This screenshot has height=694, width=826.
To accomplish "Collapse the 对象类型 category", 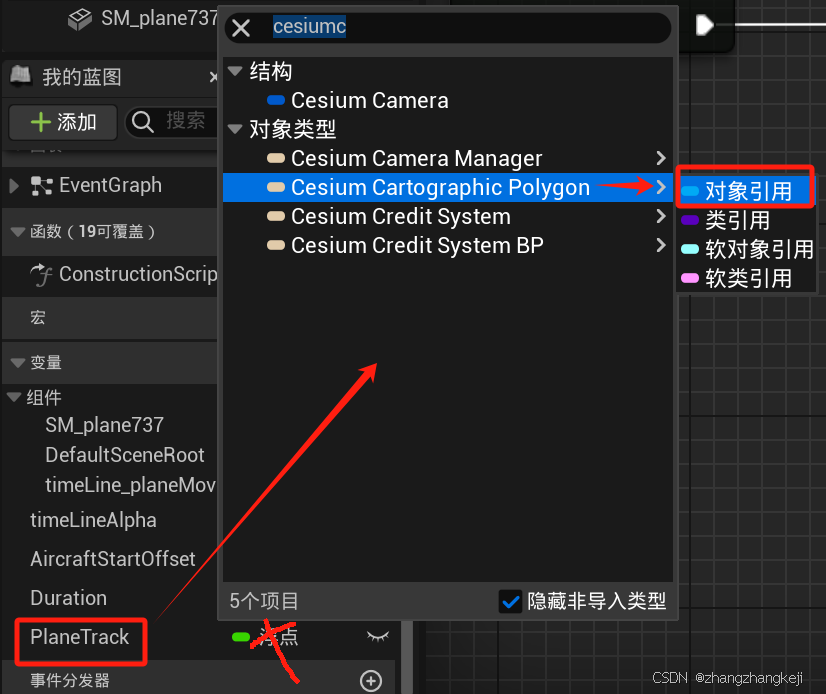I will (234, 129).
